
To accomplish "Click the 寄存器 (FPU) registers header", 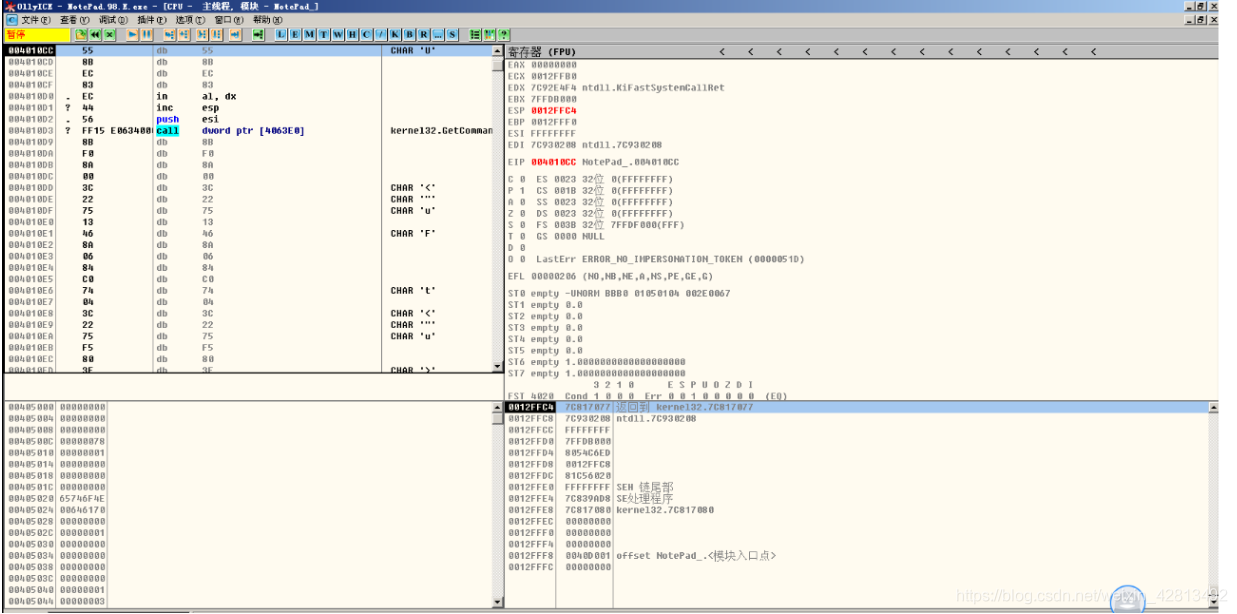I will point(542,51).
